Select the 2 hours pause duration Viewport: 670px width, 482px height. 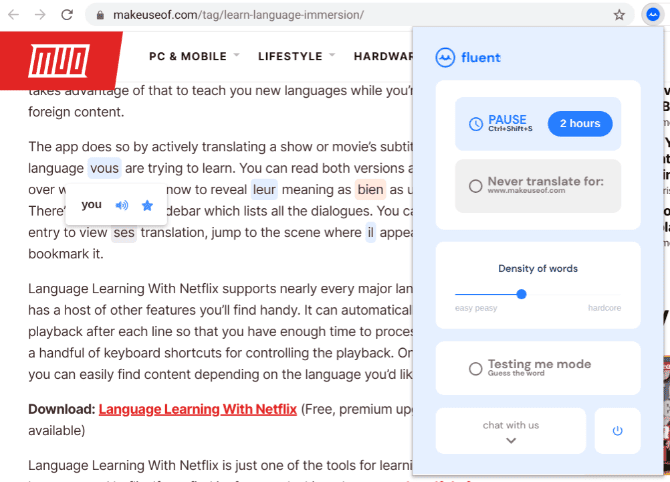pyautogui.click(x=580, y=123)
